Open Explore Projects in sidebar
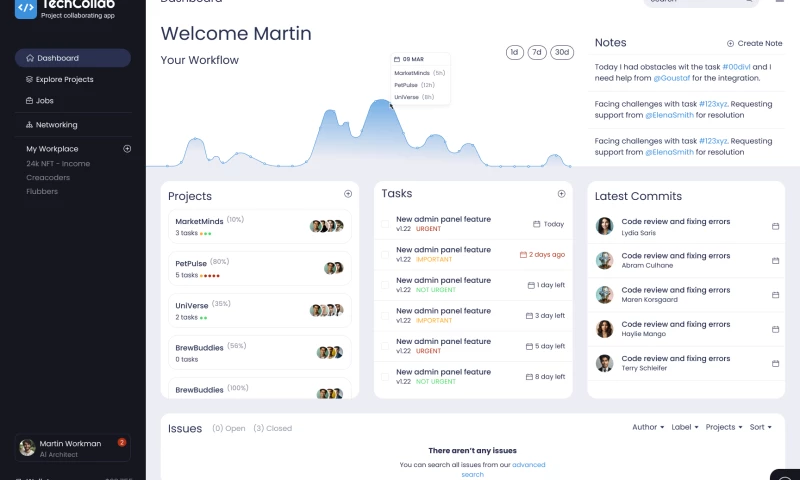 (60, 79)
